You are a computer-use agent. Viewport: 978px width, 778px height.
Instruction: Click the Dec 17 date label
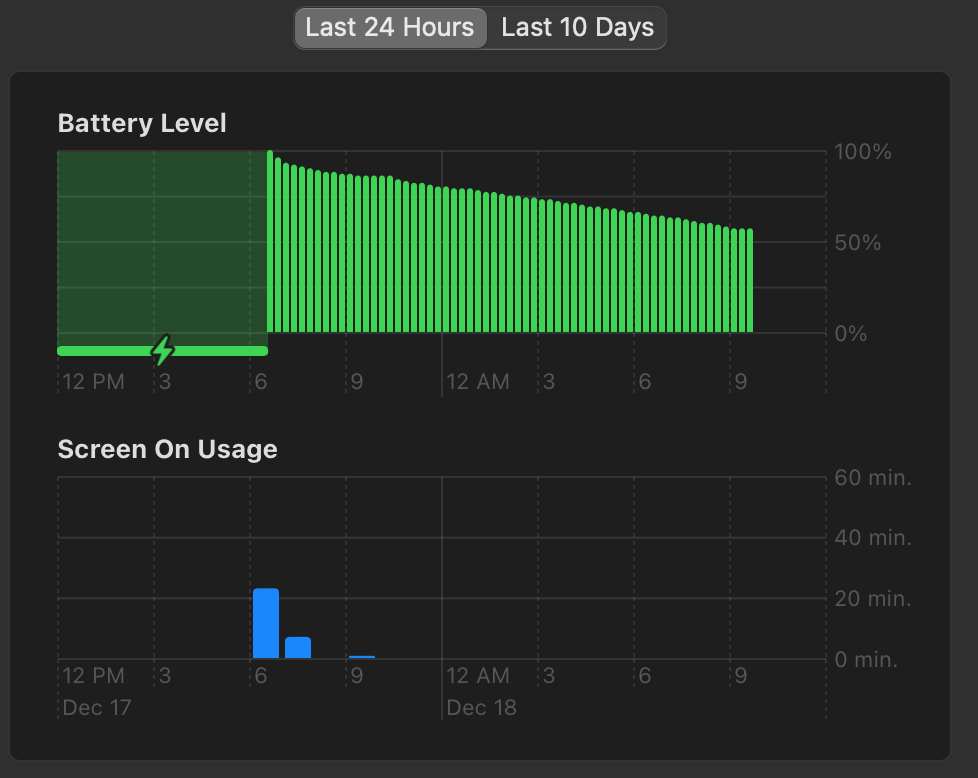pyautogui.click(x=97, y=708)
